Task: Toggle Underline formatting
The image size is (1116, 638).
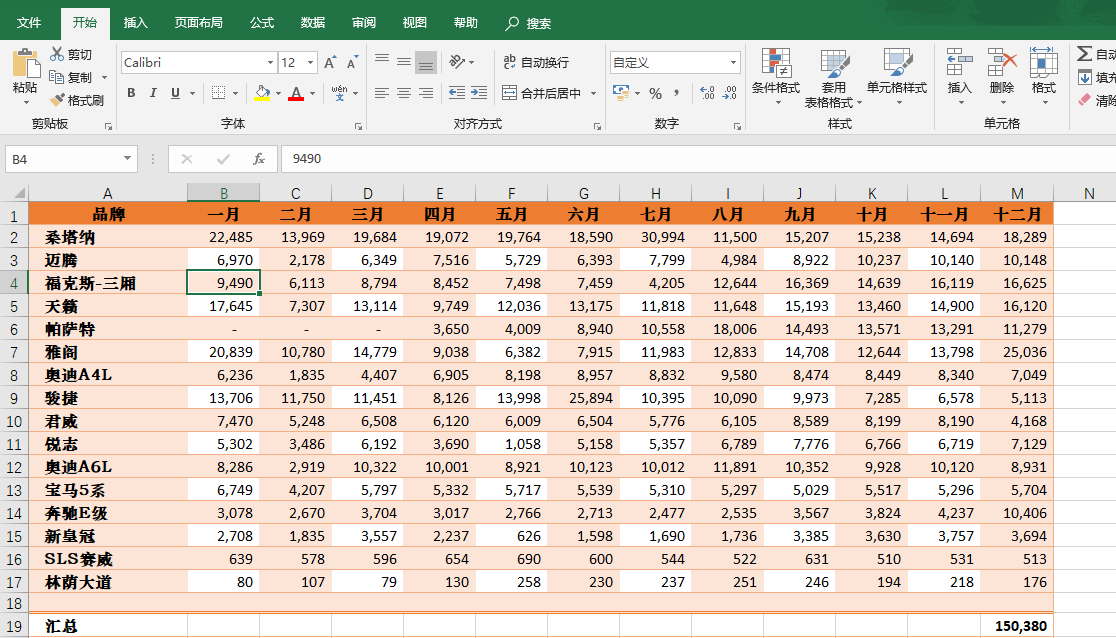Action: click(x=175, y=93)
